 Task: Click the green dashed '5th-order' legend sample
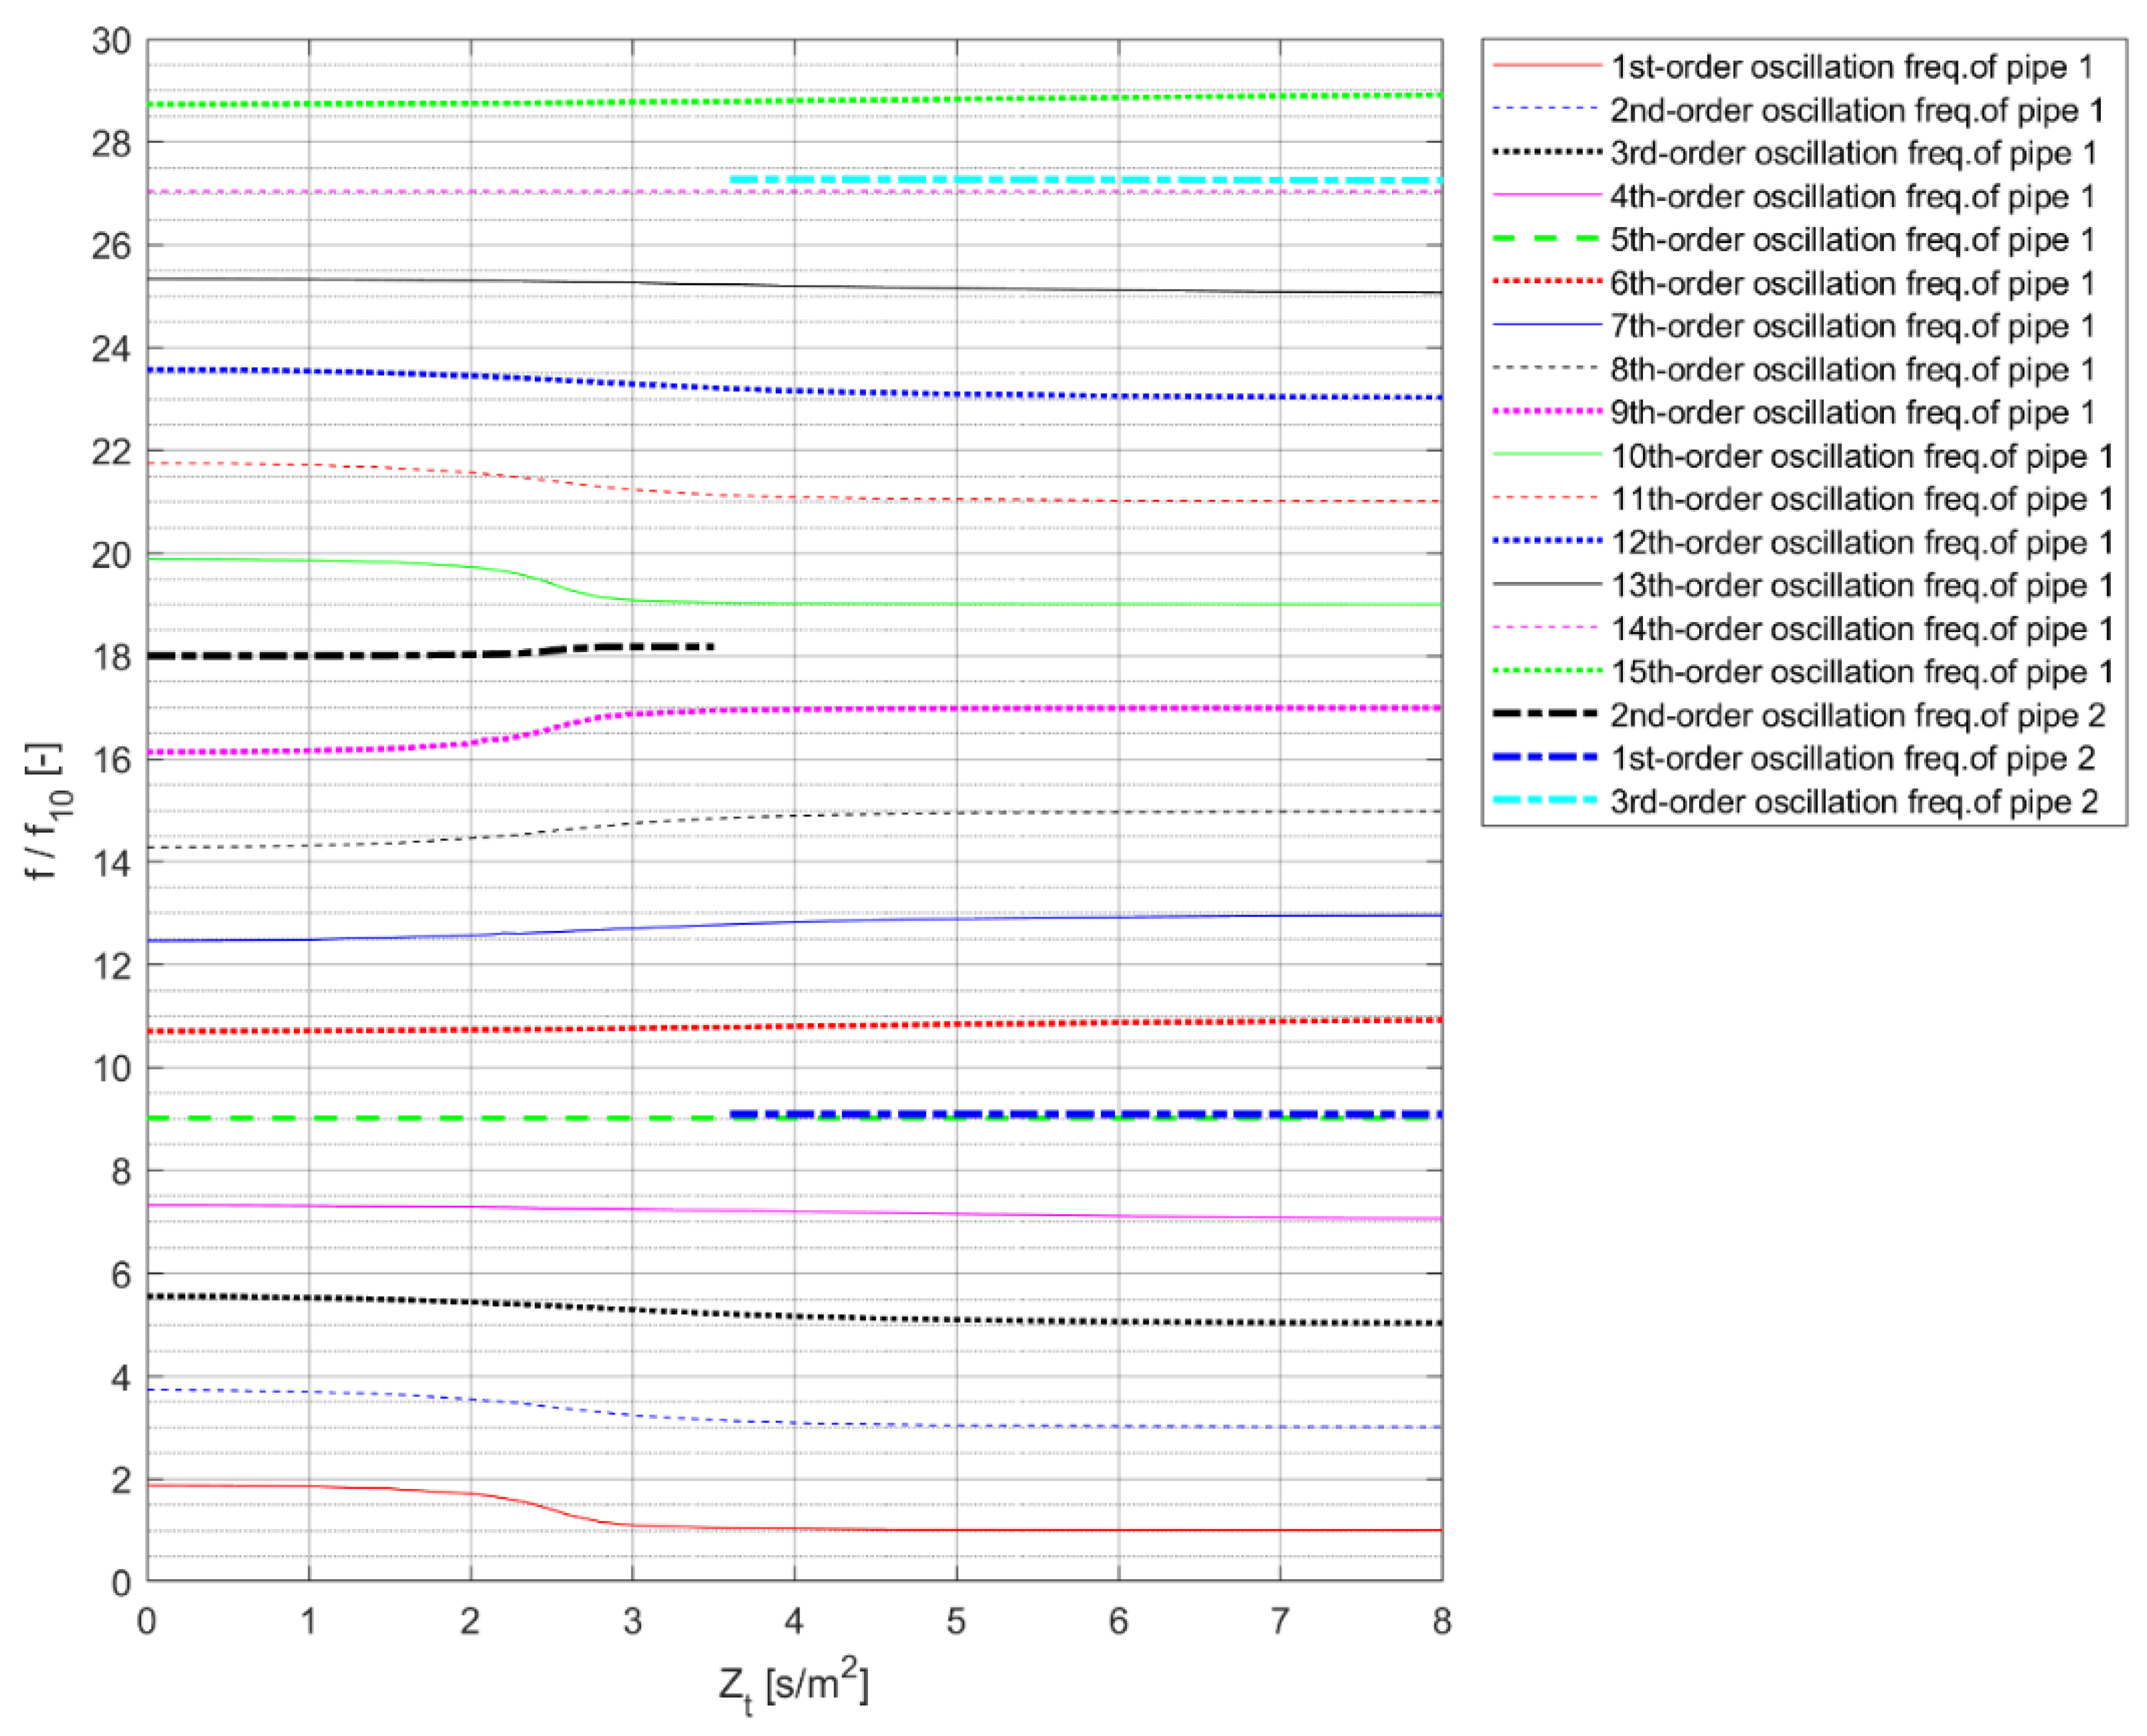click(x=1546, y=239)
